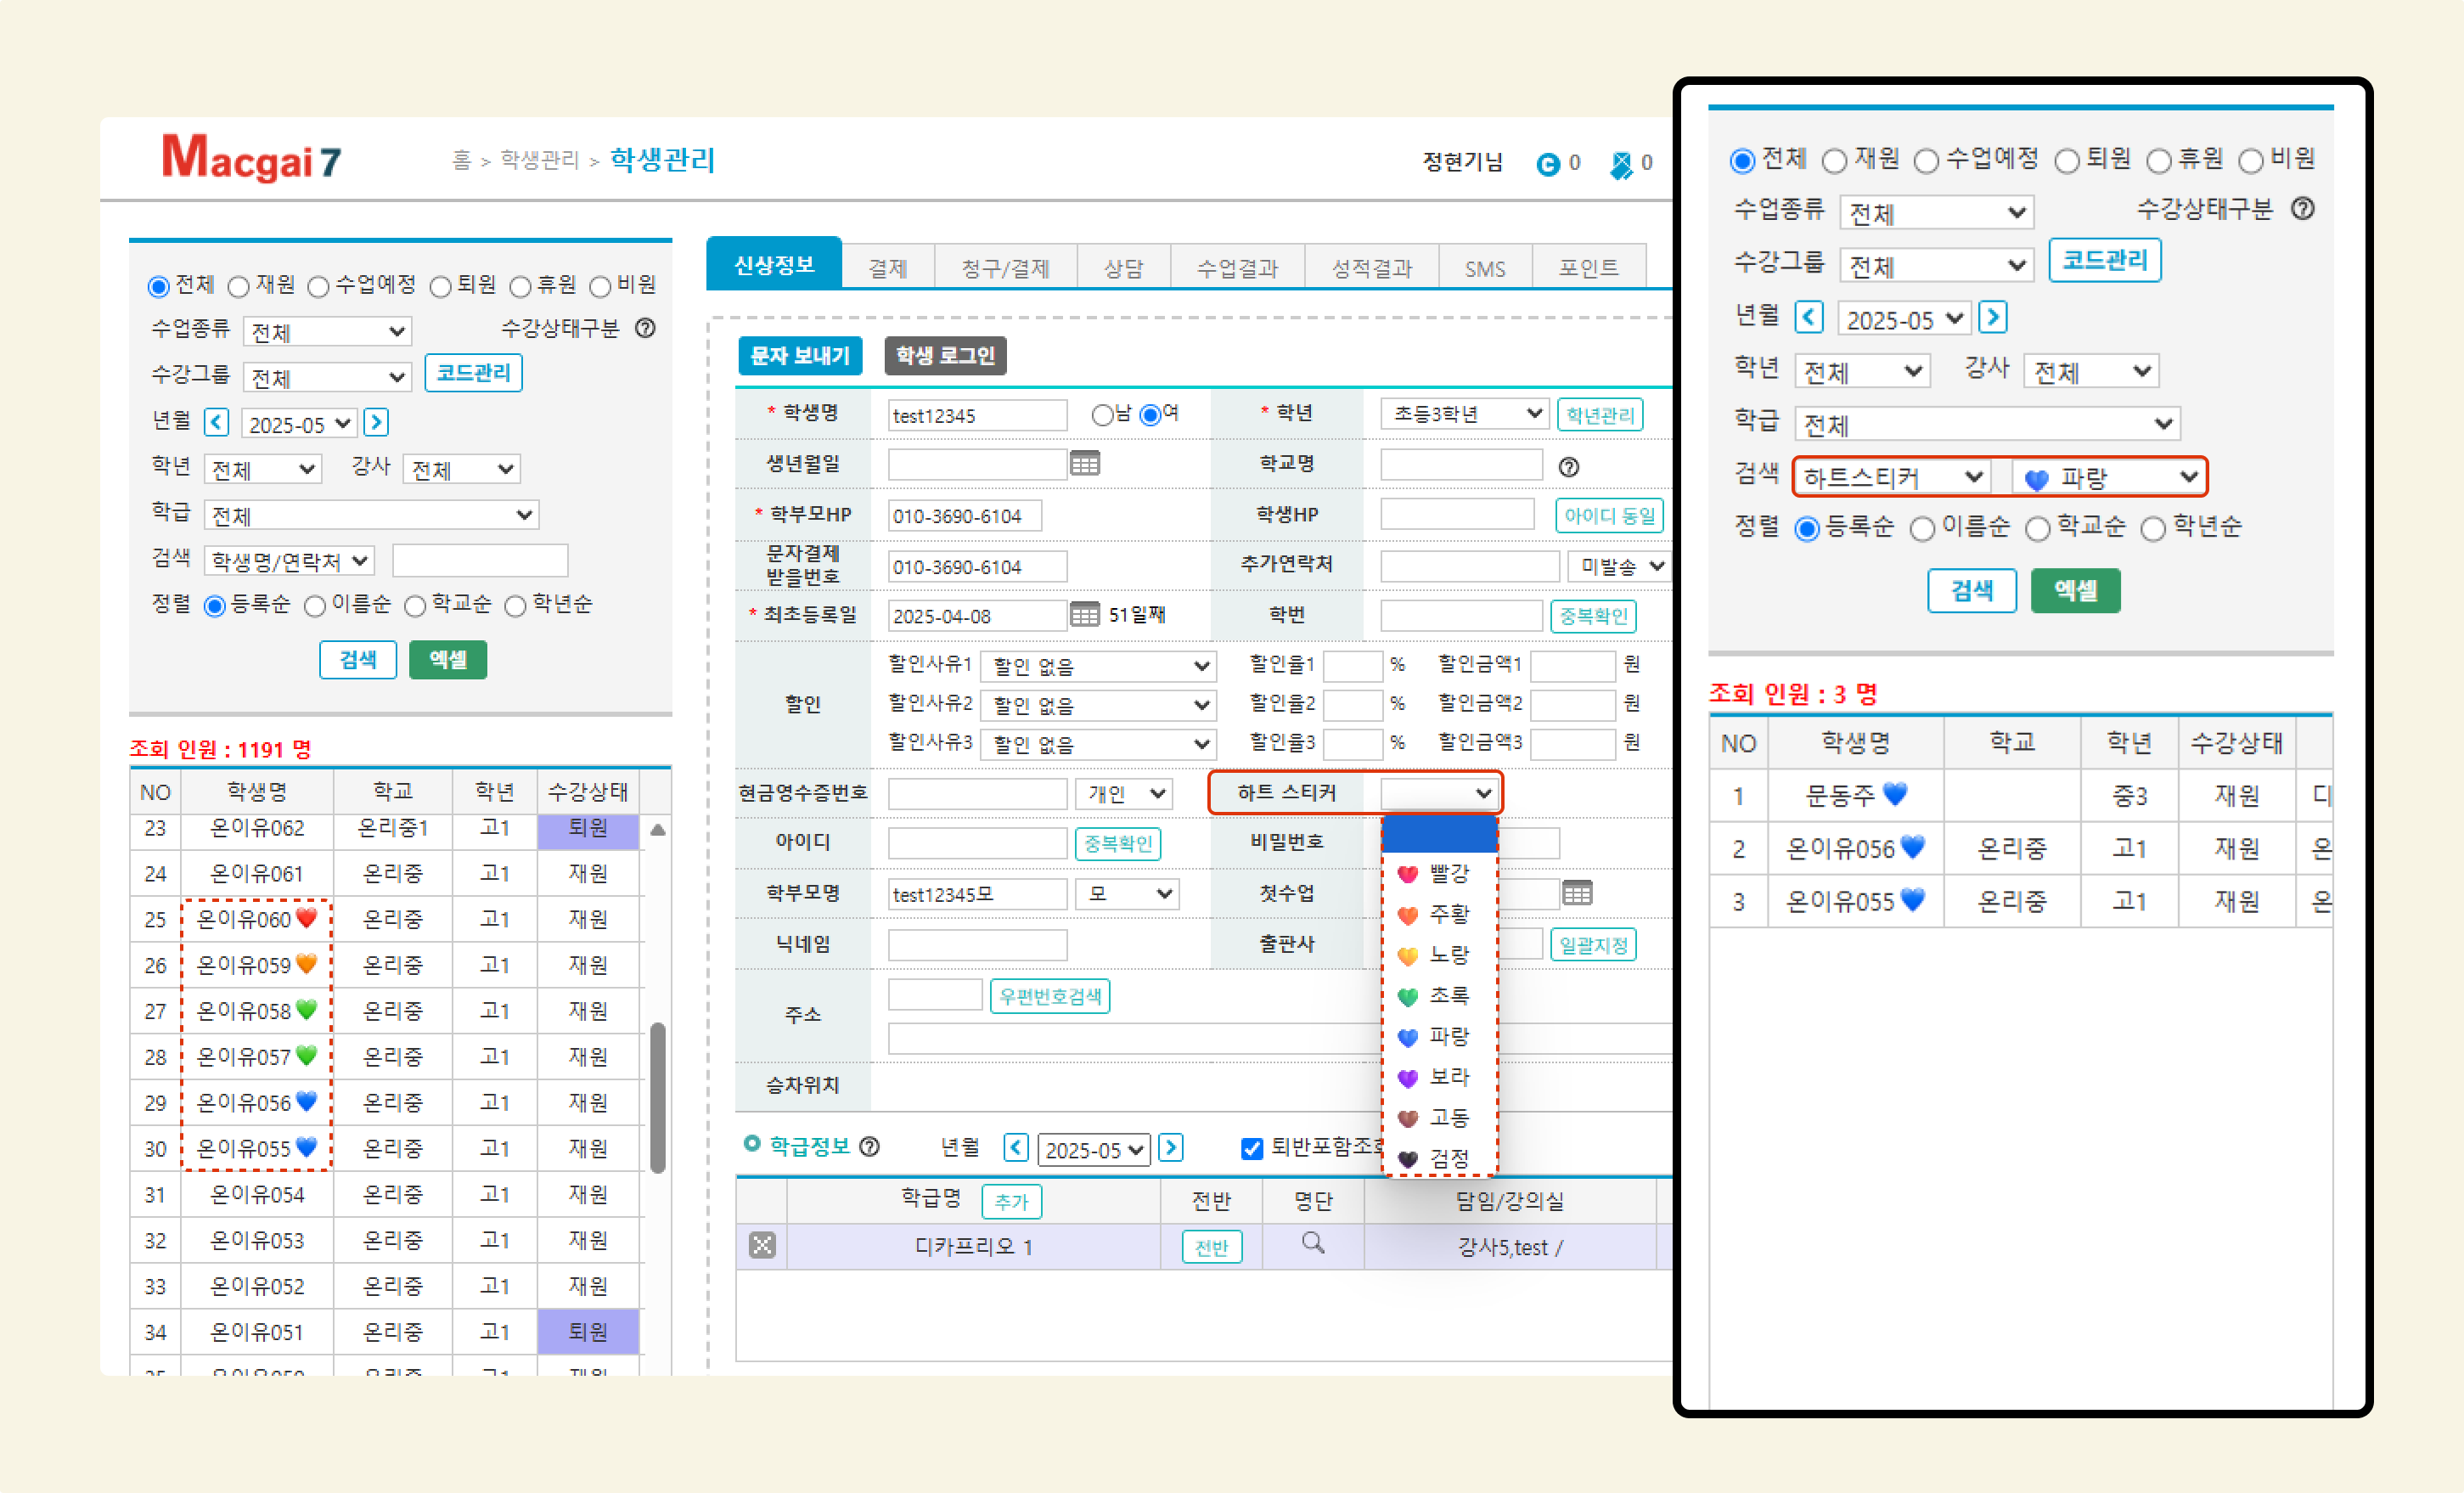Select the 재원 radio button in left filter
The height and width of the screenshot is (1493, 2464).
[238, 288]
